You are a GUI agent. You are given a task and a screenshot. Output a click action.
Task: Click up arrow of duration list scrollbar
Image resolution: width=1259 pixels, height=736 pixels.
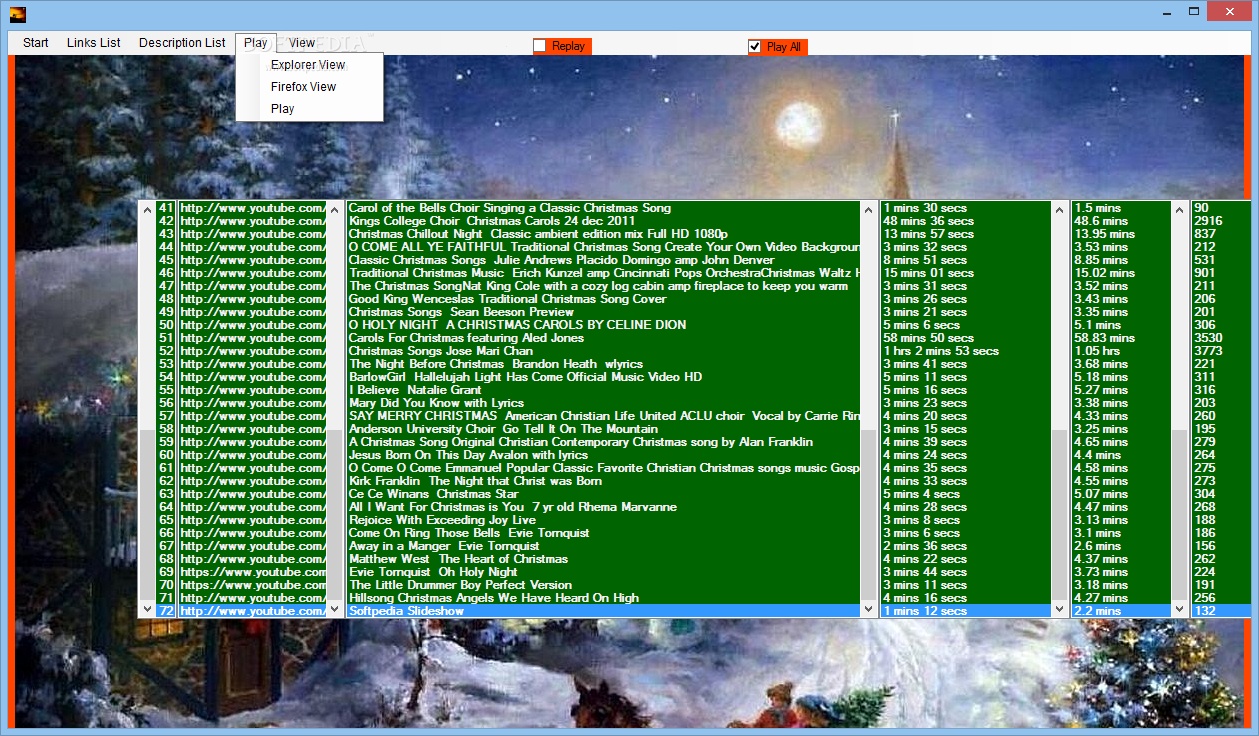pos(1060,209)
